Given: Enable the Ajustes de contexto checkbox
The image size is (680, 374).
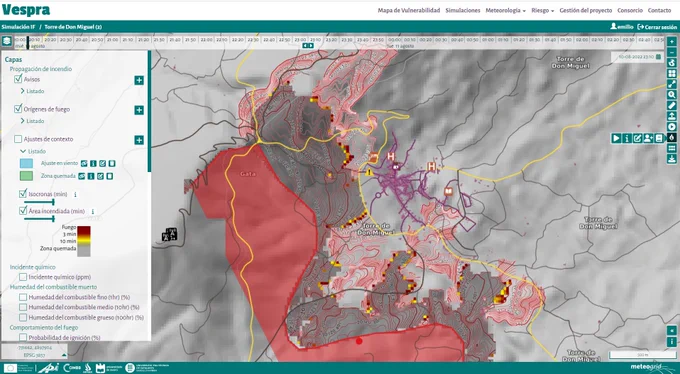Looking at the screenshot, I should tap(18, 139).
